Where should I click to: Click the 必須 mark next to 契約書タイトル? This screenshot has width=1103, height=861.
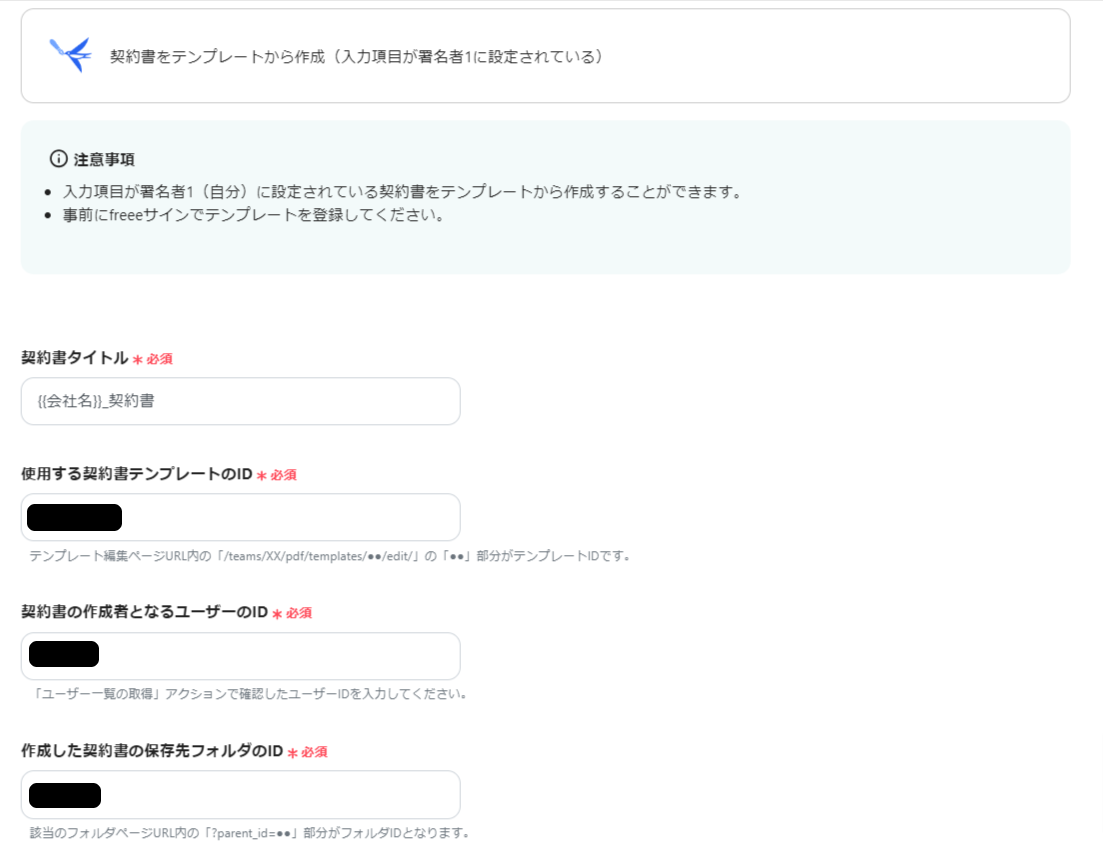pyautogui.click(x=153, y=359)
